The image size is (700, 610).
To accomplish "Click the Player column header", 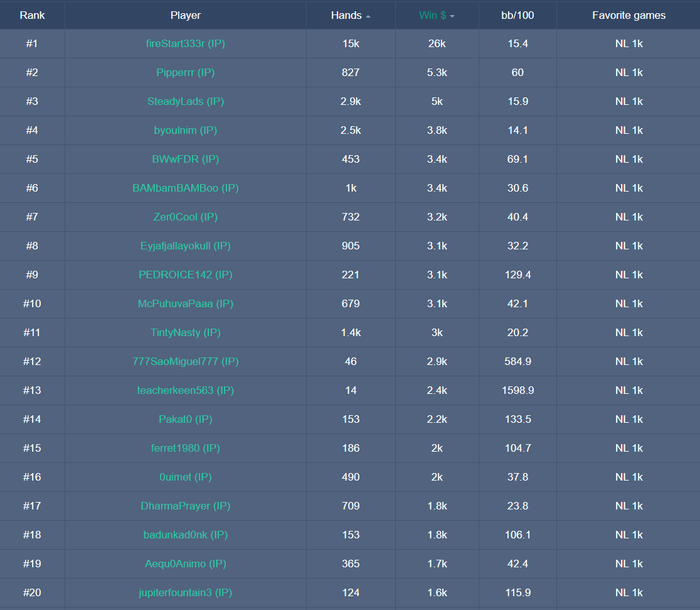I will coord(185,16).
